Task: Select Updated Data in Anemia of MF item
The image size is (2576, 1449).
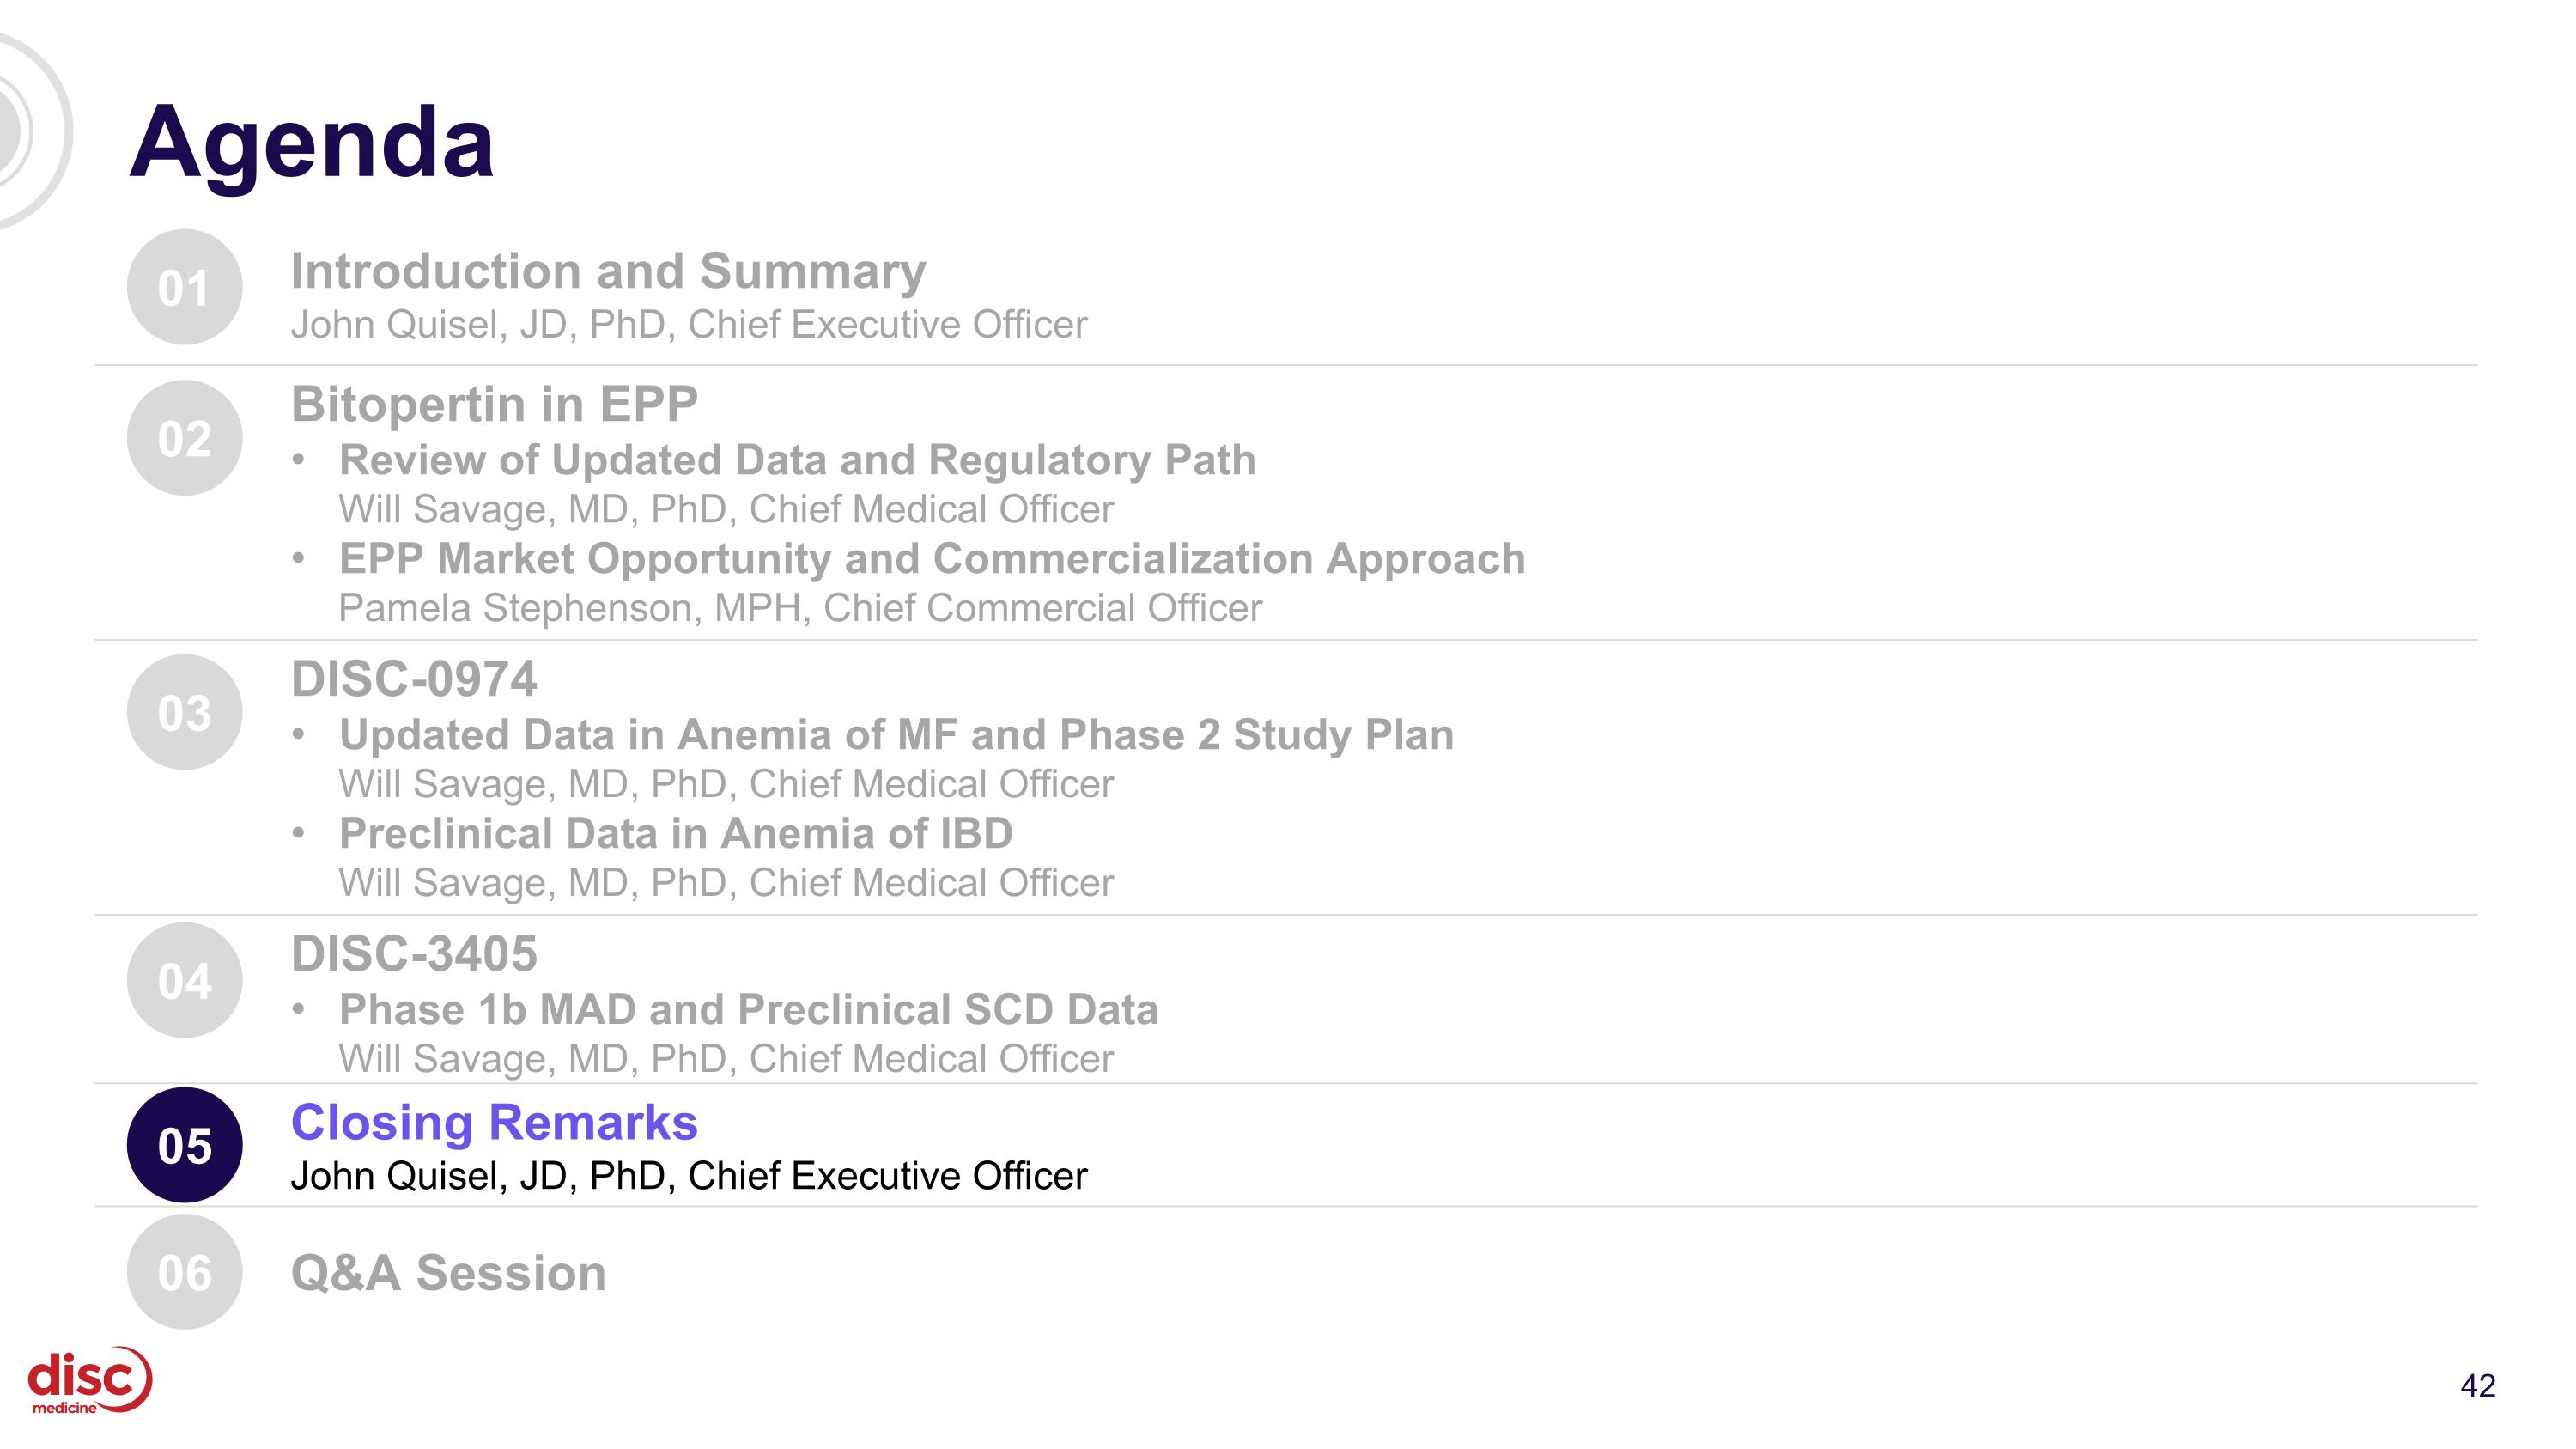Action: click(x=896, y=735)
